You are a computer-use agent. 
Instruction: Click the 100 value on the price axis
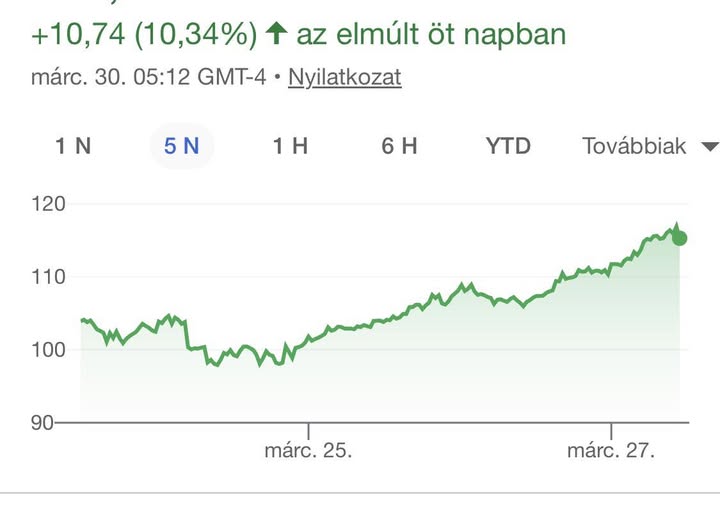coord(49,350)
